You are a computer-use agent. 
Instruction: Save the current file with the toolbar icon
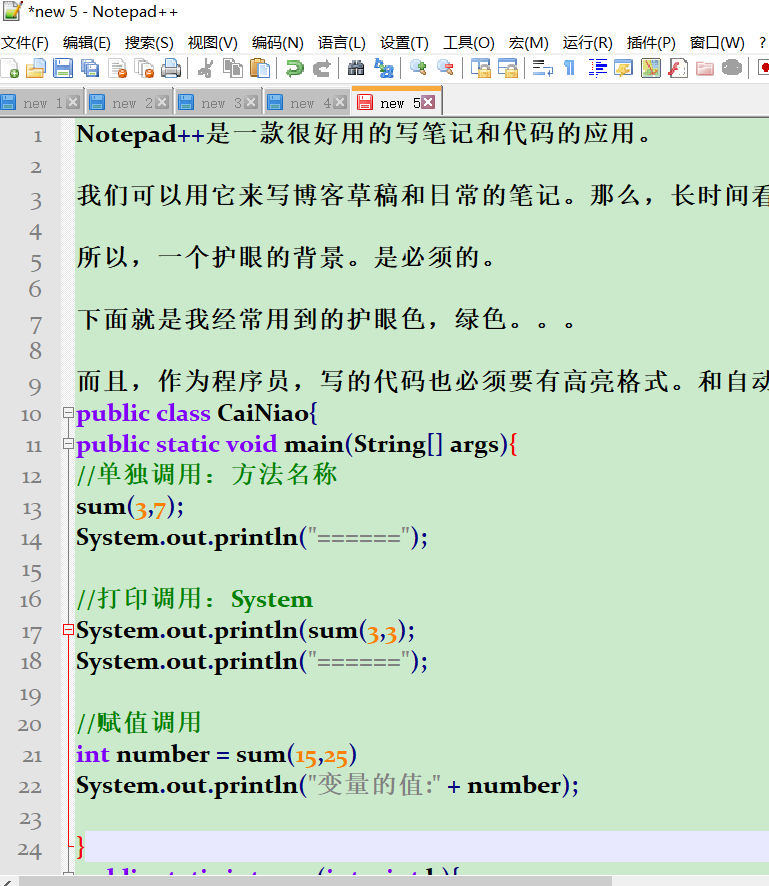click(x=63, y=68)
